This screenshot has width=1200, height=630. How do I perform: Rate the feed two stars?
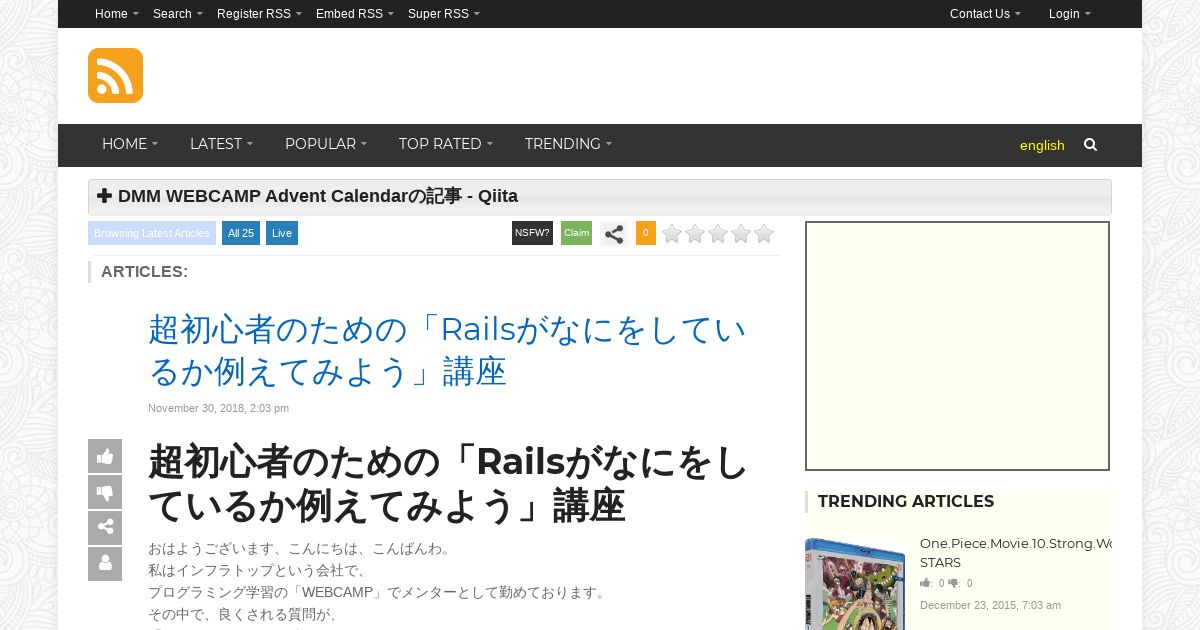[695, 234]
